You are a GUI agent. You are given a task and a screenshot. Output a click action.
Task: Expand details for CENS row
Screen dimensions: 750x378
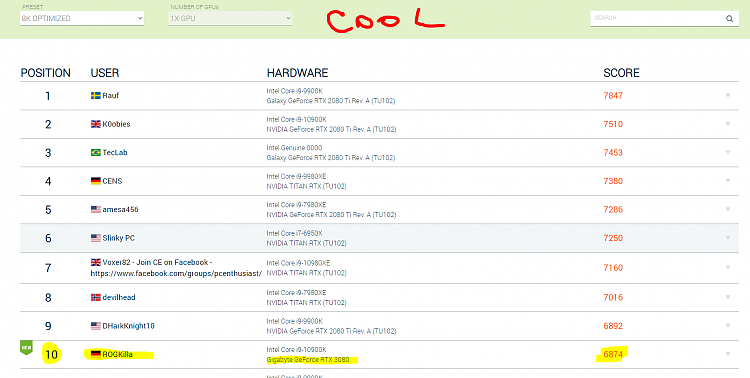(x=728, y=181)
